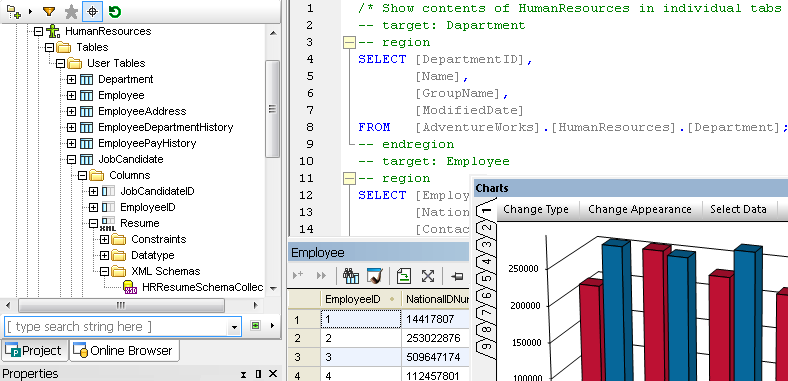This screenshot has height=381, width=788.
Task: Collapse the Tables folder node
Action: (49, 47)
